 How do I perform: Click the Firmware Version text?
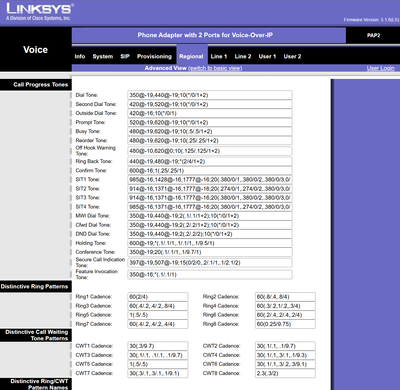pyautogui.click(x=371, y=20)
